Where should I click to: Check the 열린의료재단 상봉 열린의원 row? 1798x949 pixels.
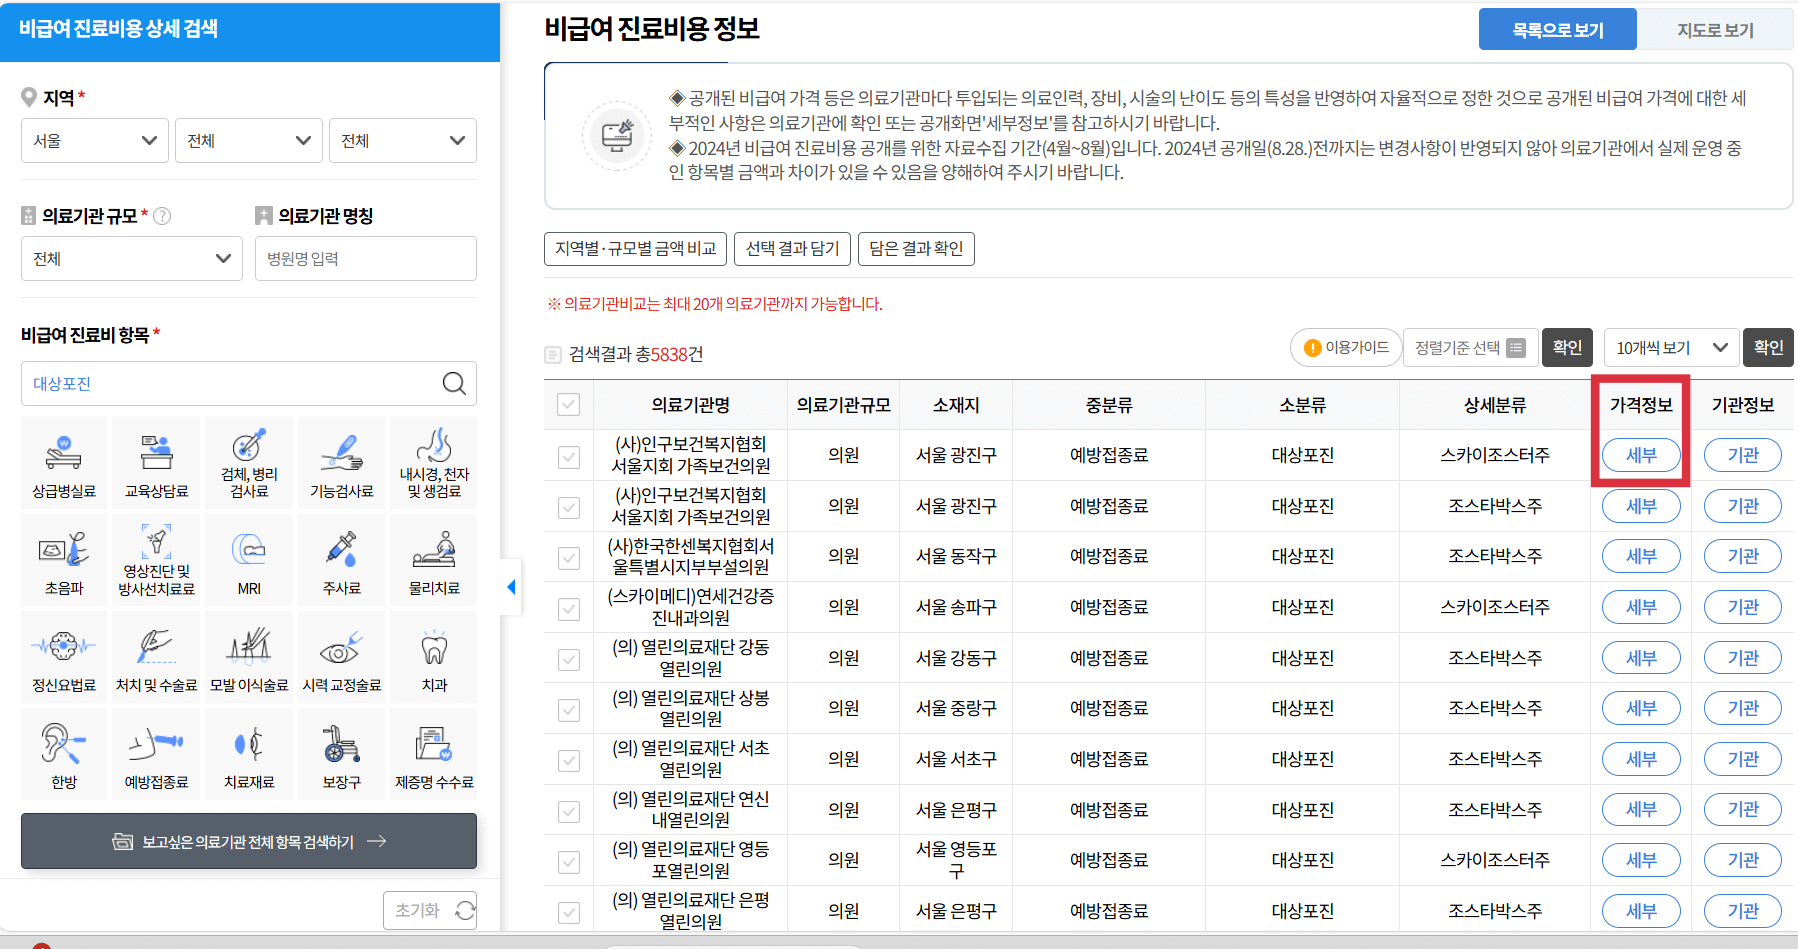coord(569,709)
